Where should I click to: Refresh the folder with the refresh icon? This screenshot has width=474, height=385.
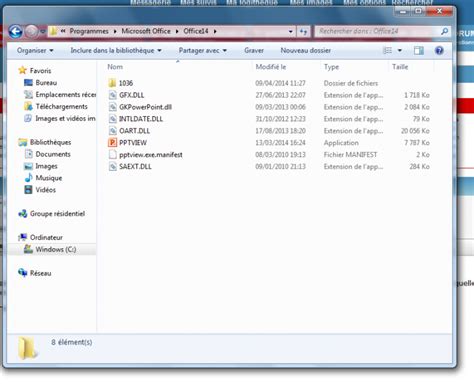303,32
